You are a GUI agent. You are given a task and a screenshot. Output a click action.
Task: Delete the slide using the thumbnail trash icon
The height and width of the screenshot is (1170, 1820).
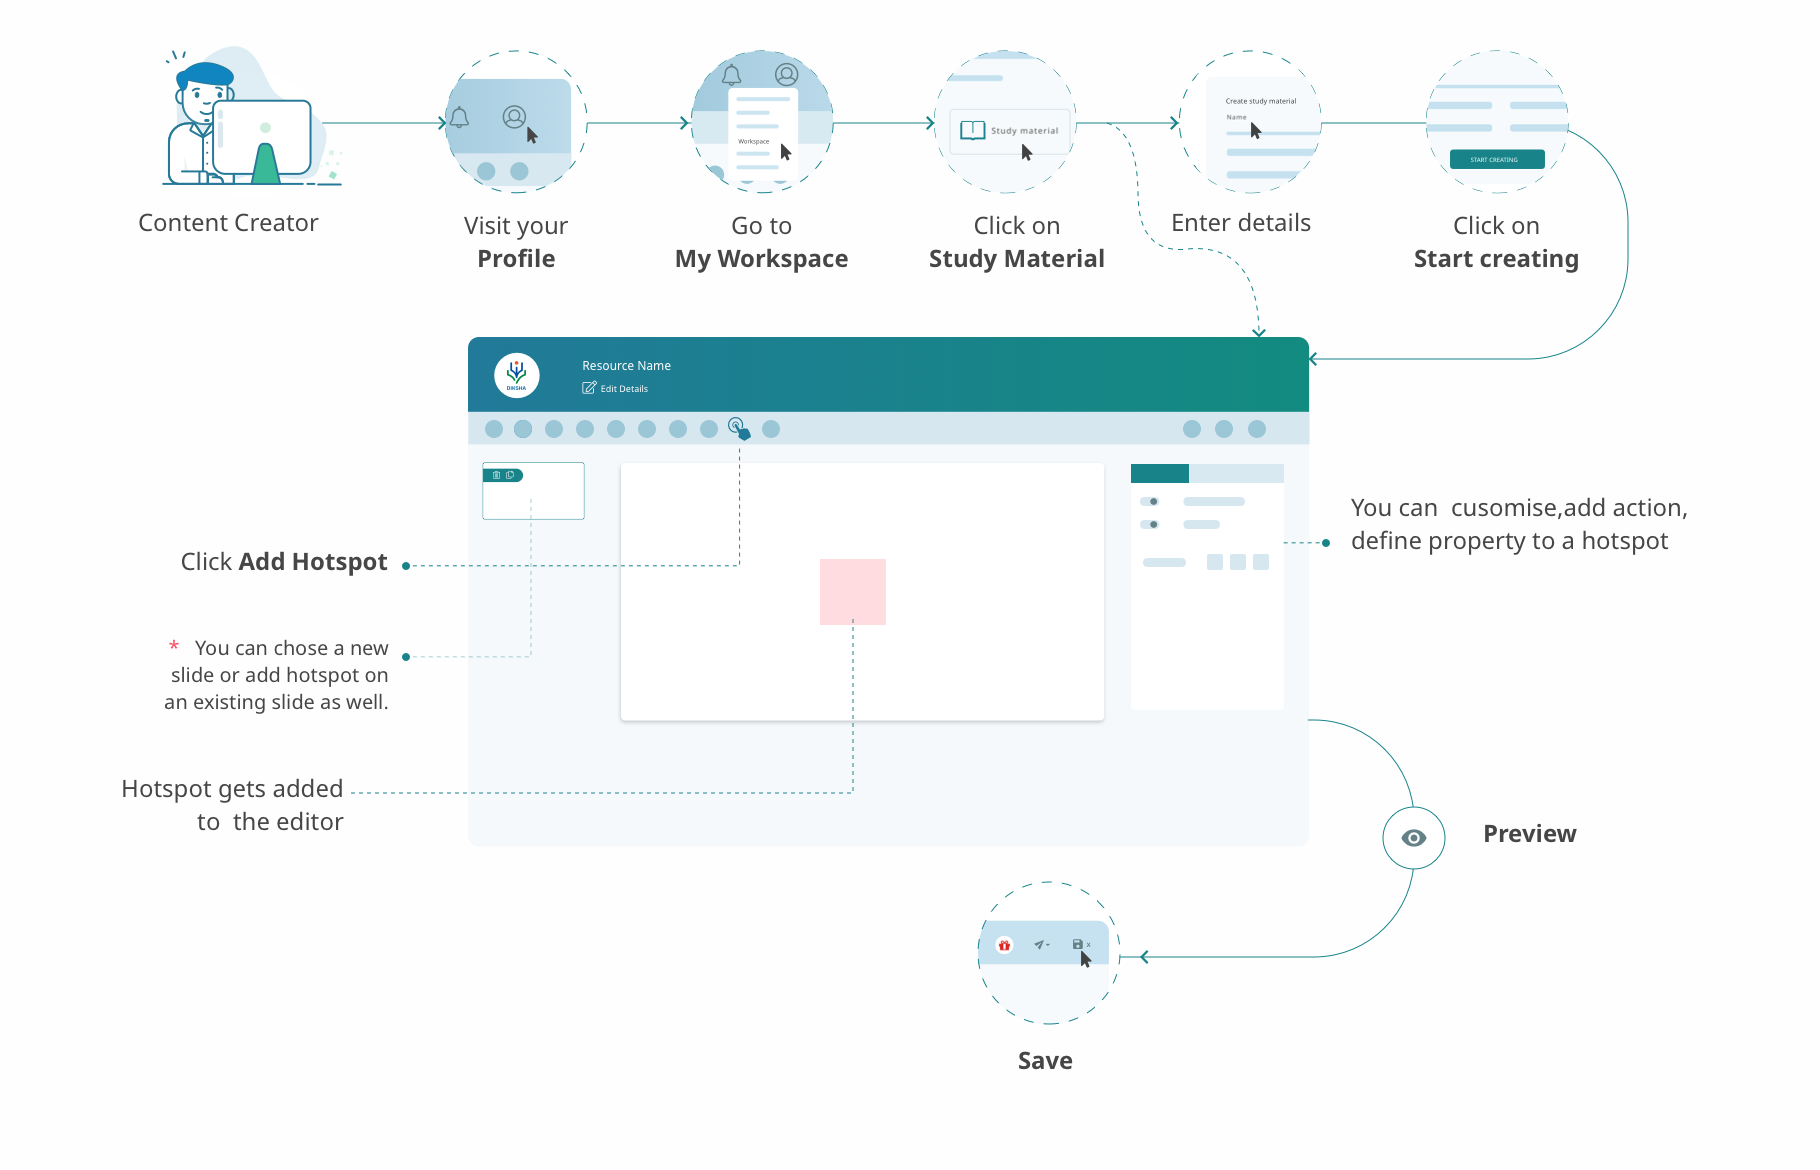(496, 475)
